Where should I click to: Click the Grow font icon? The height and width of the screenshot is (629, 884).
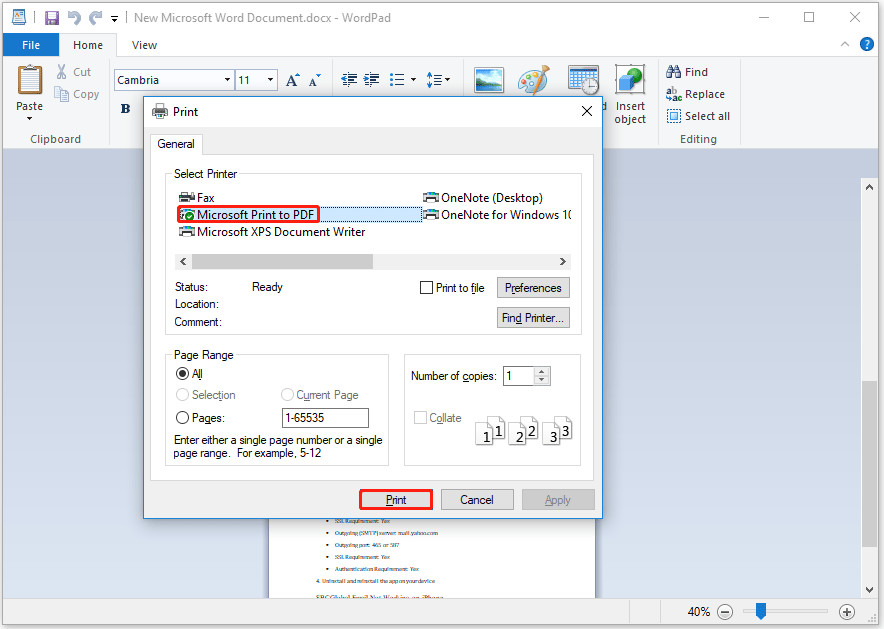292,80
